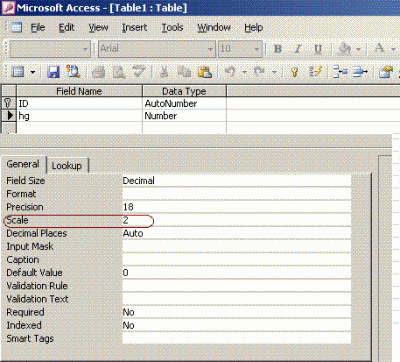The height and width of the screenshot is (362, 400).
Task: Toggle Italic formatting button
Action: click(297, 49)
